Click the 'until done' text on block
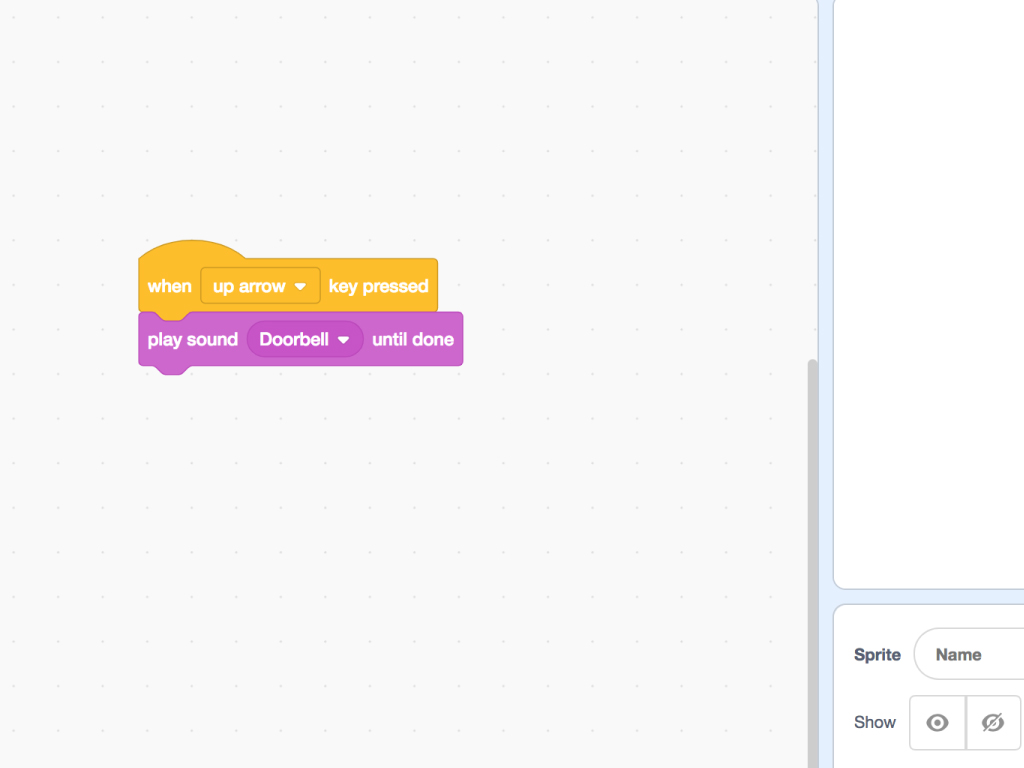This screenshot has width=1024, height=768. (413, 340)
